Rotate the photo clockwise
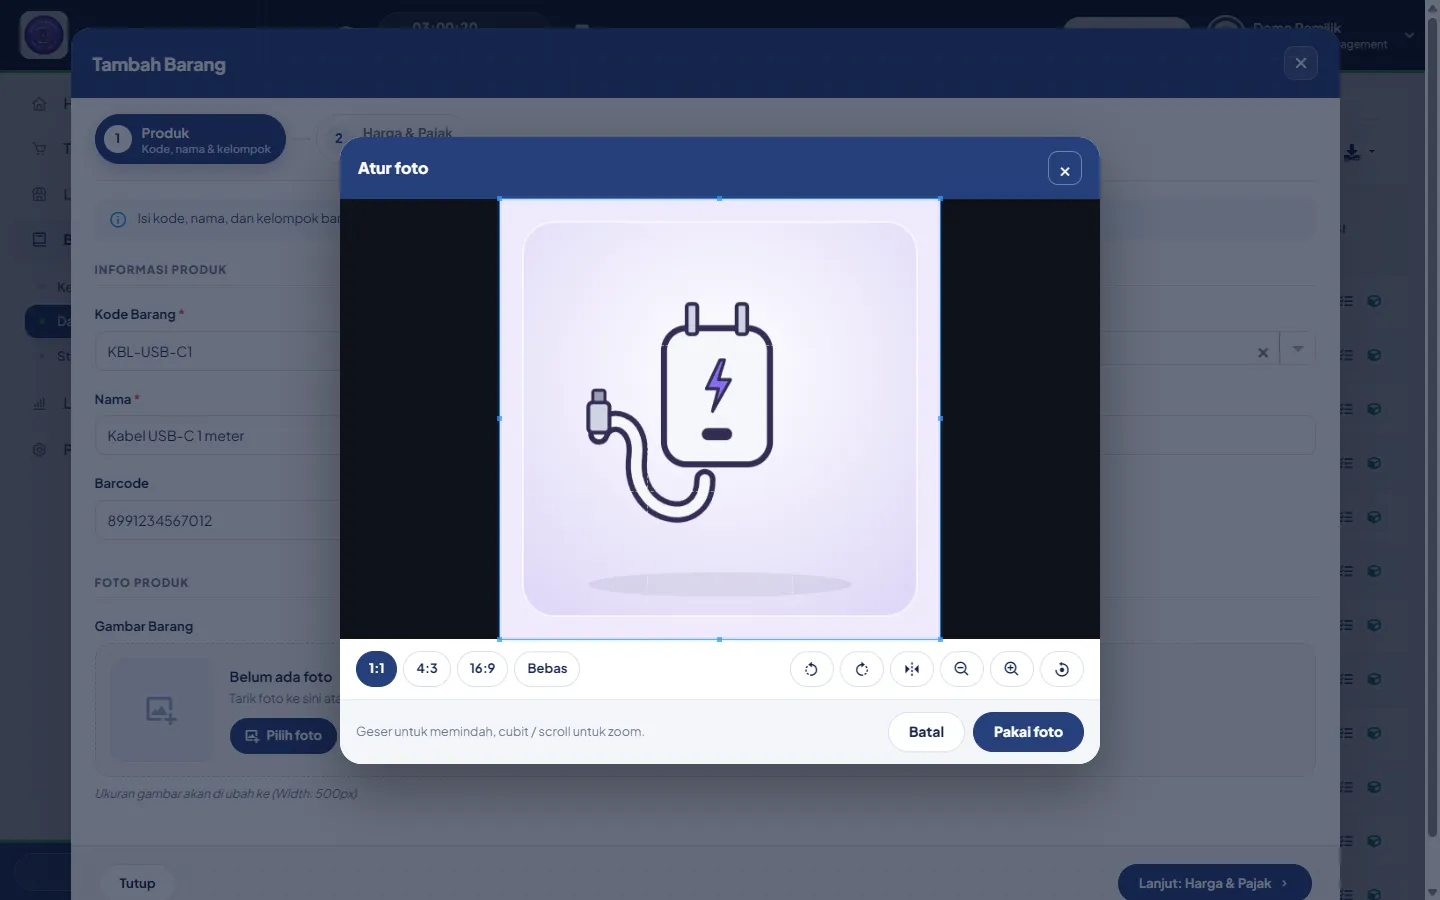Screen dimensions: 1440x900 pos(862,669)
